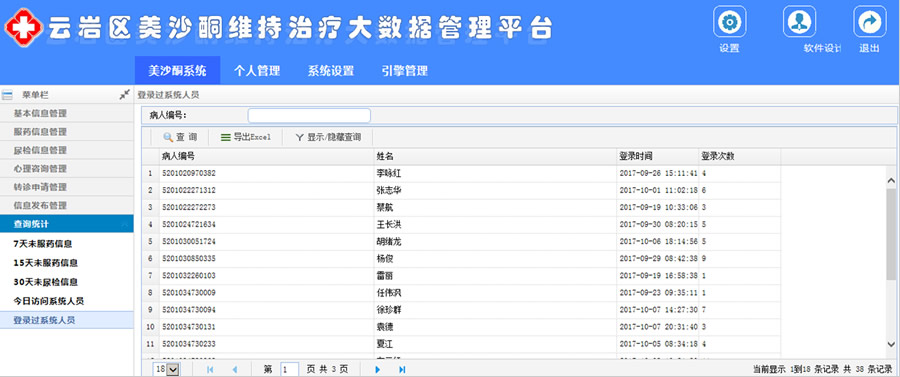Click login time 2017-10-06 18:14:56
This screenshot has height=377, width=900.
coord(658,242)
